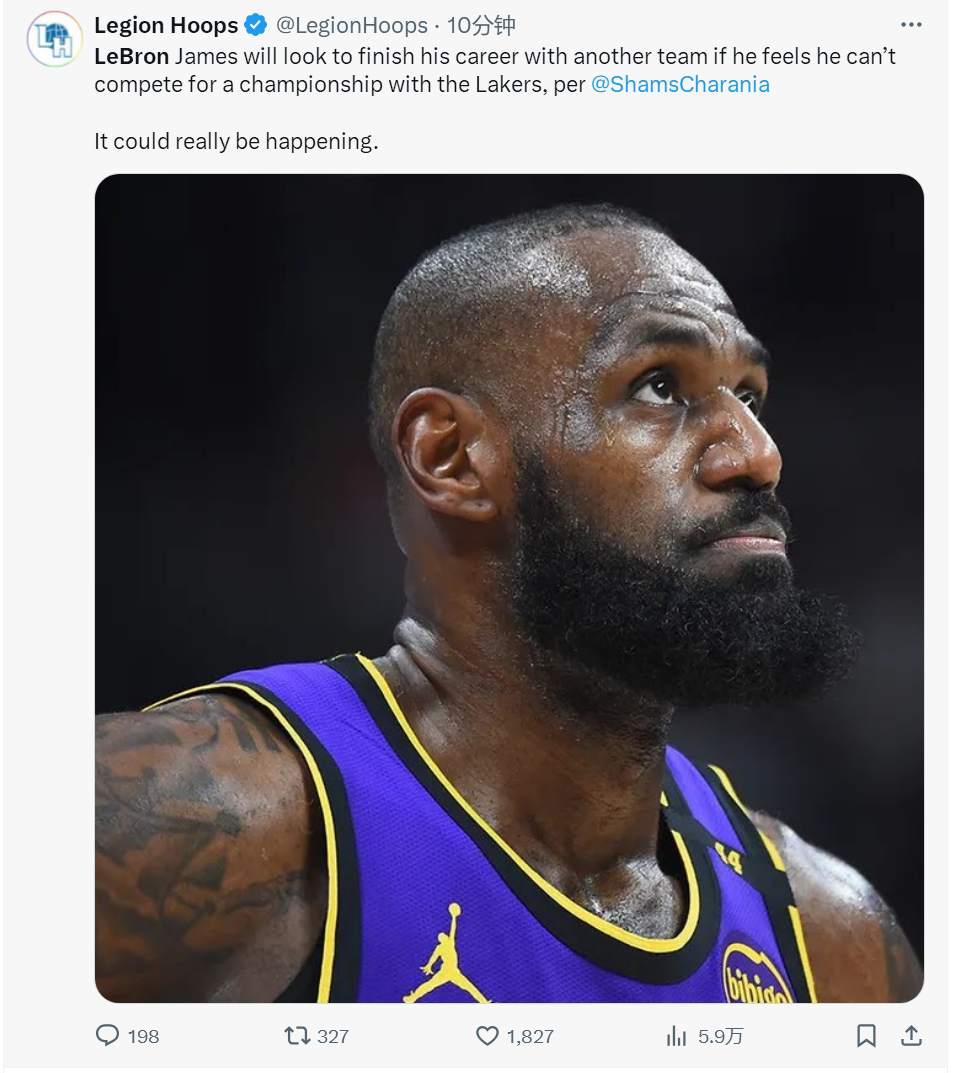Click the bold LeBron keyword in tweet
This screenshot has height=1073, width=956.
(131, 56)
